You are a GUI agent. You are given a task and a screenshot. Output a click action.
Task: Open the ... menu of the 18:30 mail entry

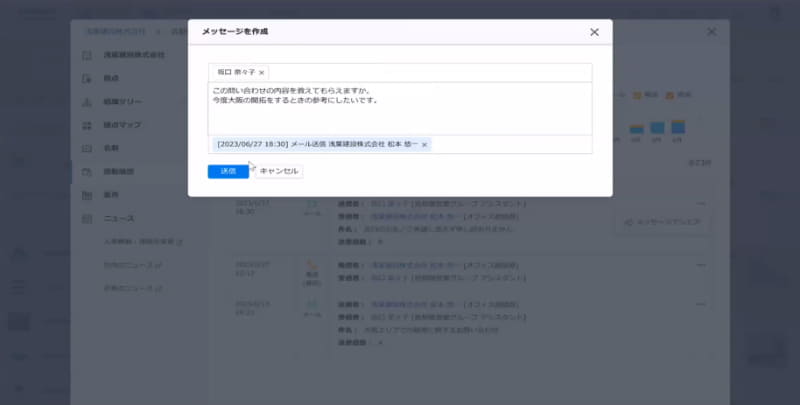point(701,204)
